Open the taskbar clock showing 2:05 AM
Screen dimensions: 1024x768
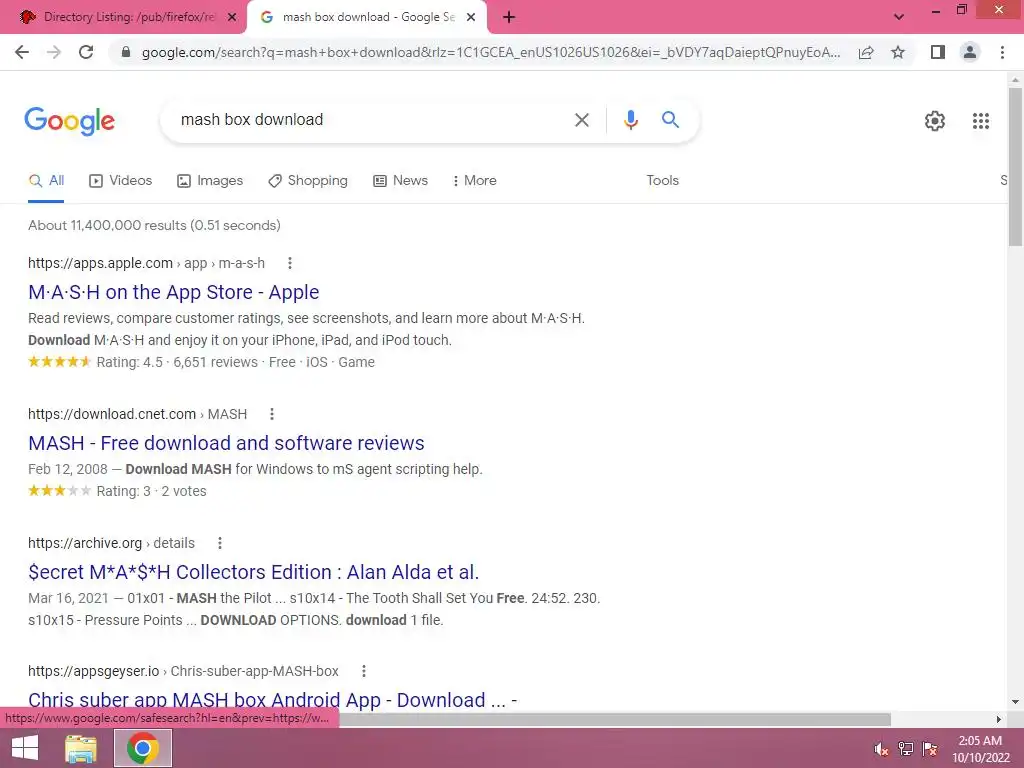click(980, 749)
